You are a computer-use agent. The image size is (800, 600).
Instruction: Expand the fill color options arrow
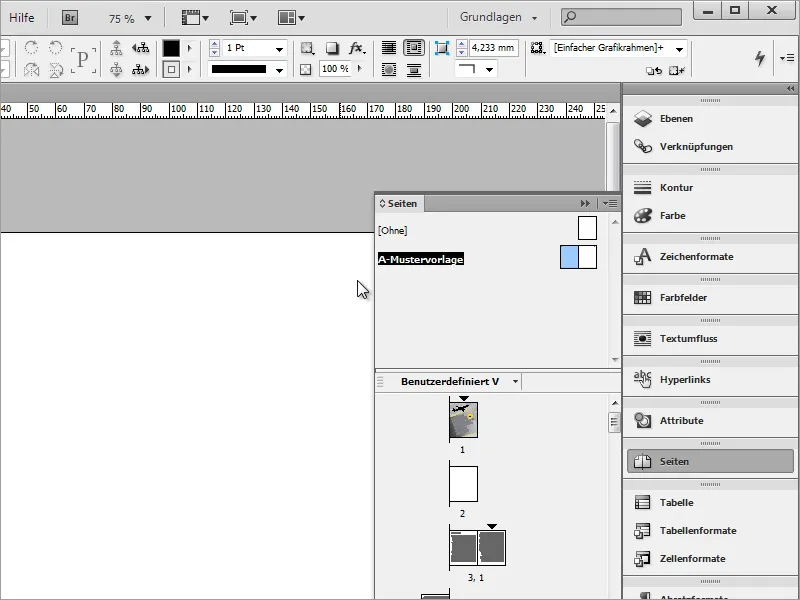coord(190,48)
